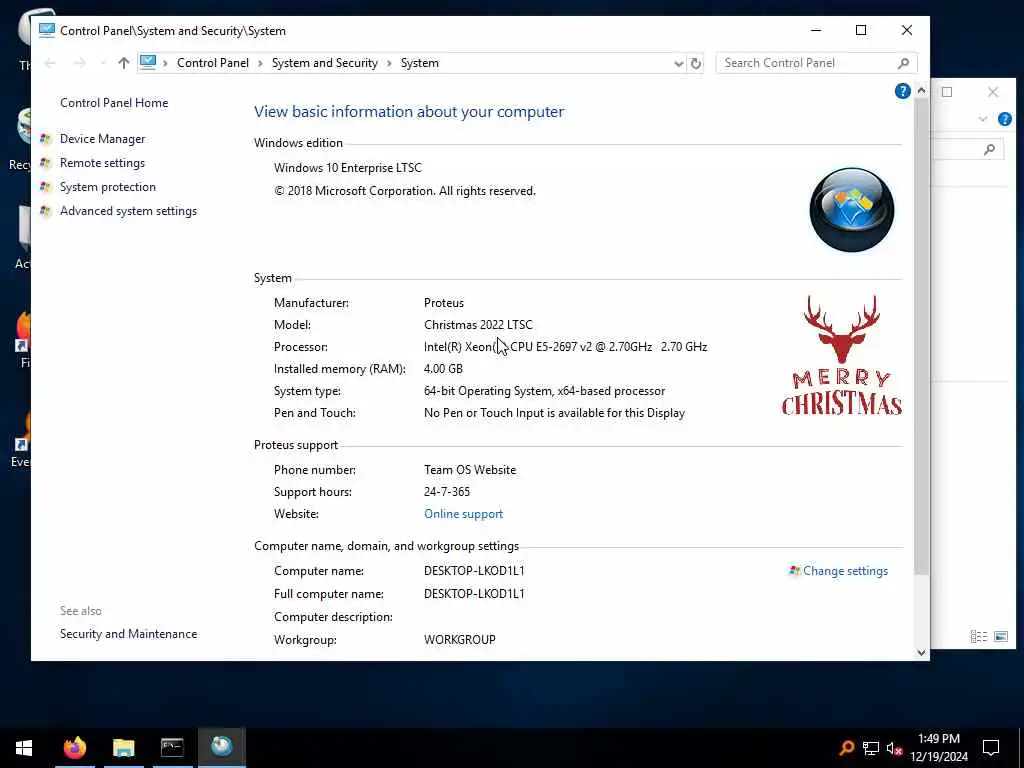Select the System and Security breadcrumb

click(x=325, y=63)
